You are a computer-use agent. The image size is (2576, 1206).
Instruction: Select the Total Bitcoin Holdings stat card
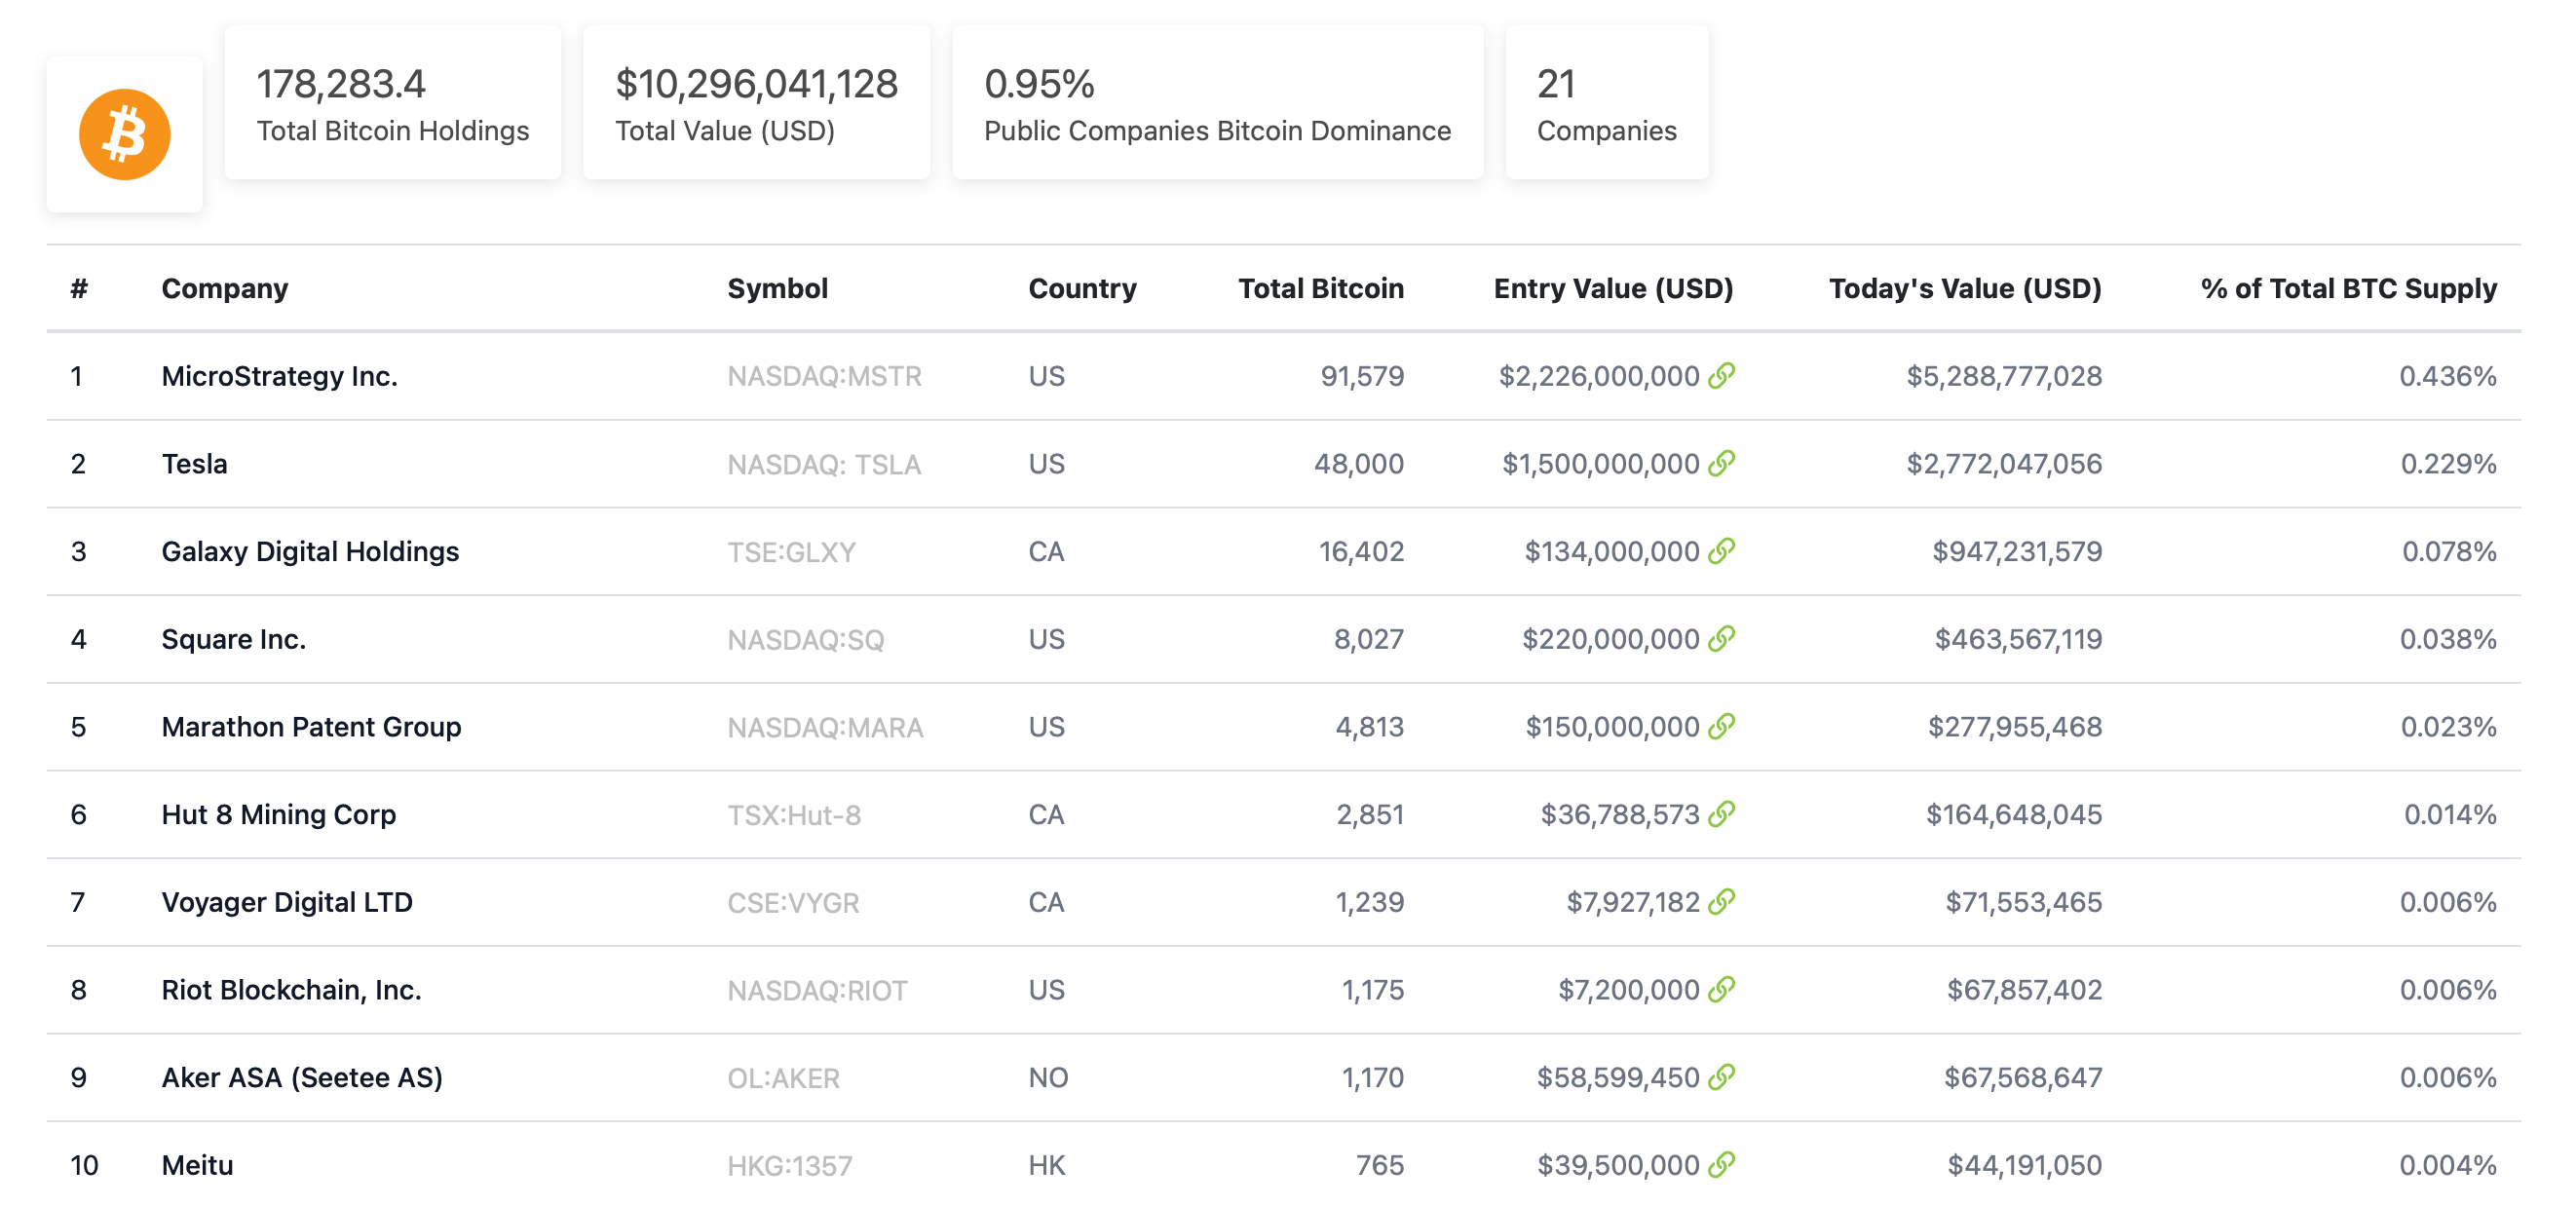click(393, 103)
